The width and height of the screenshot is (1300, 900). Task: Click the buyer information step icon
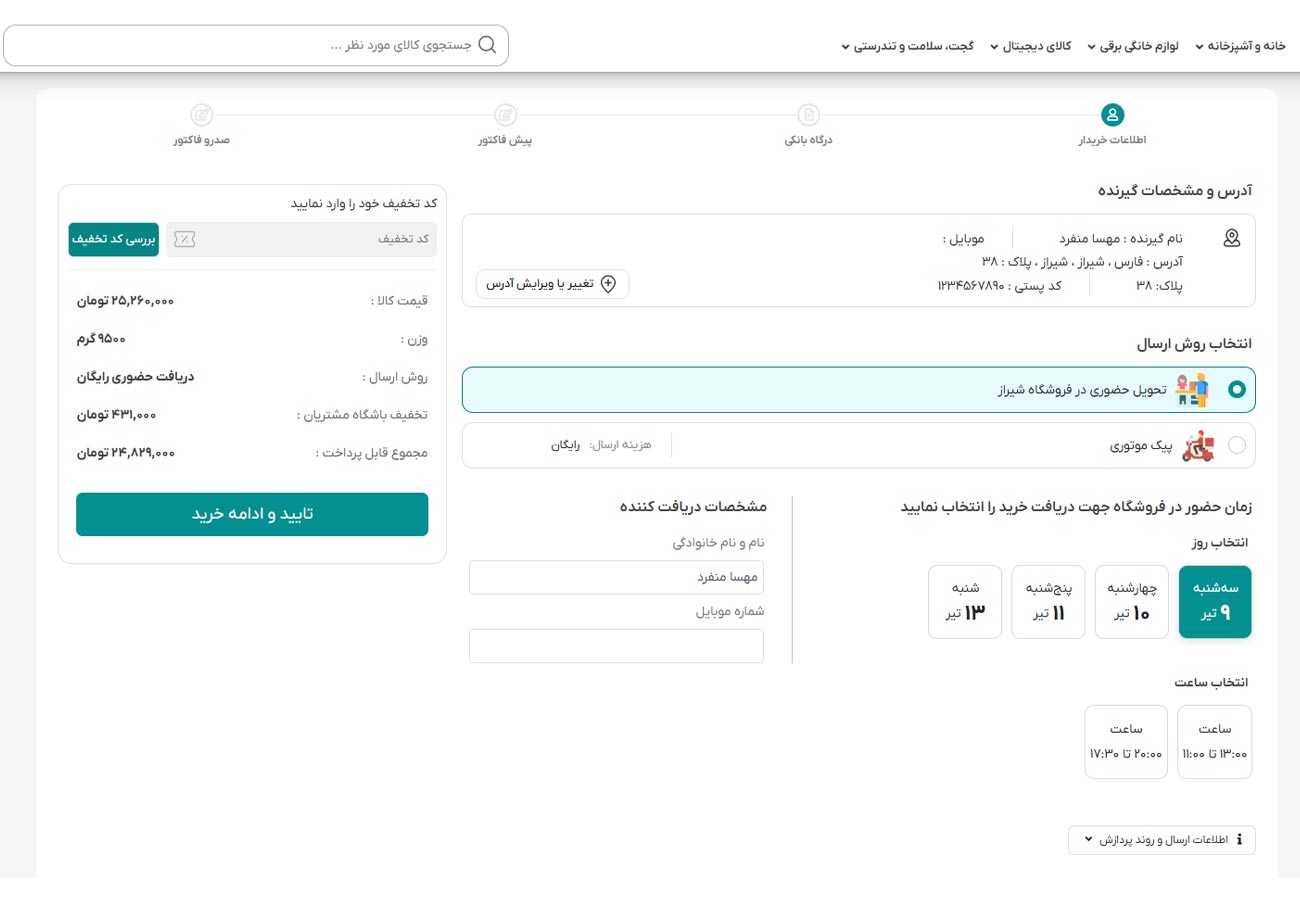pyautogui.click(x=1112, y=114)
